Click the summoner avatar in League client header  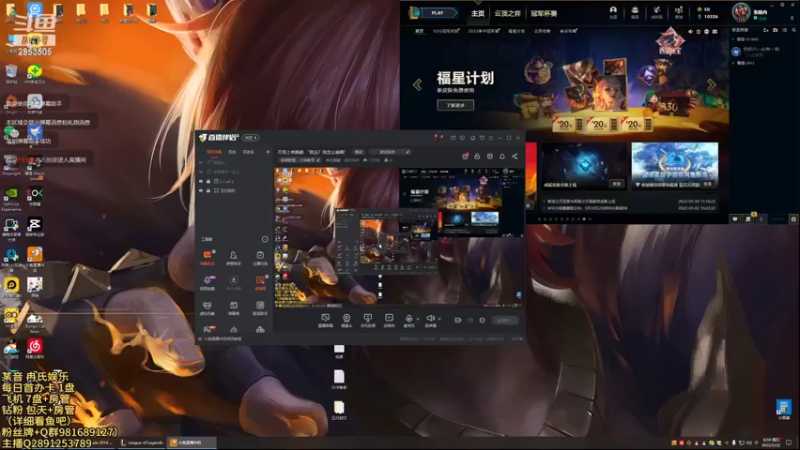pos(741,12)
